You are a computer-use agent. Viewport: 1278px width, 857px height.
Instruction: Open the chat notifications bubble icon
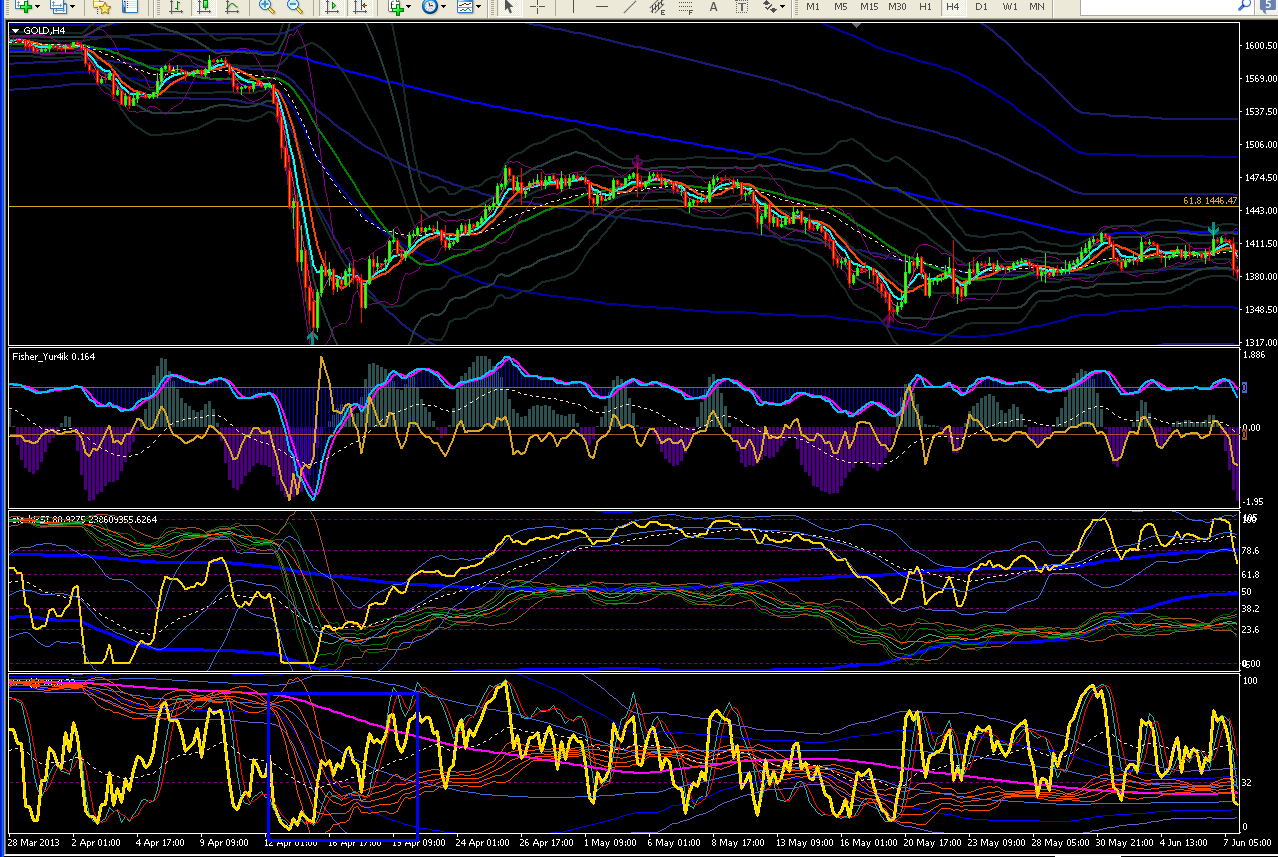click(x=1267, y=7)
